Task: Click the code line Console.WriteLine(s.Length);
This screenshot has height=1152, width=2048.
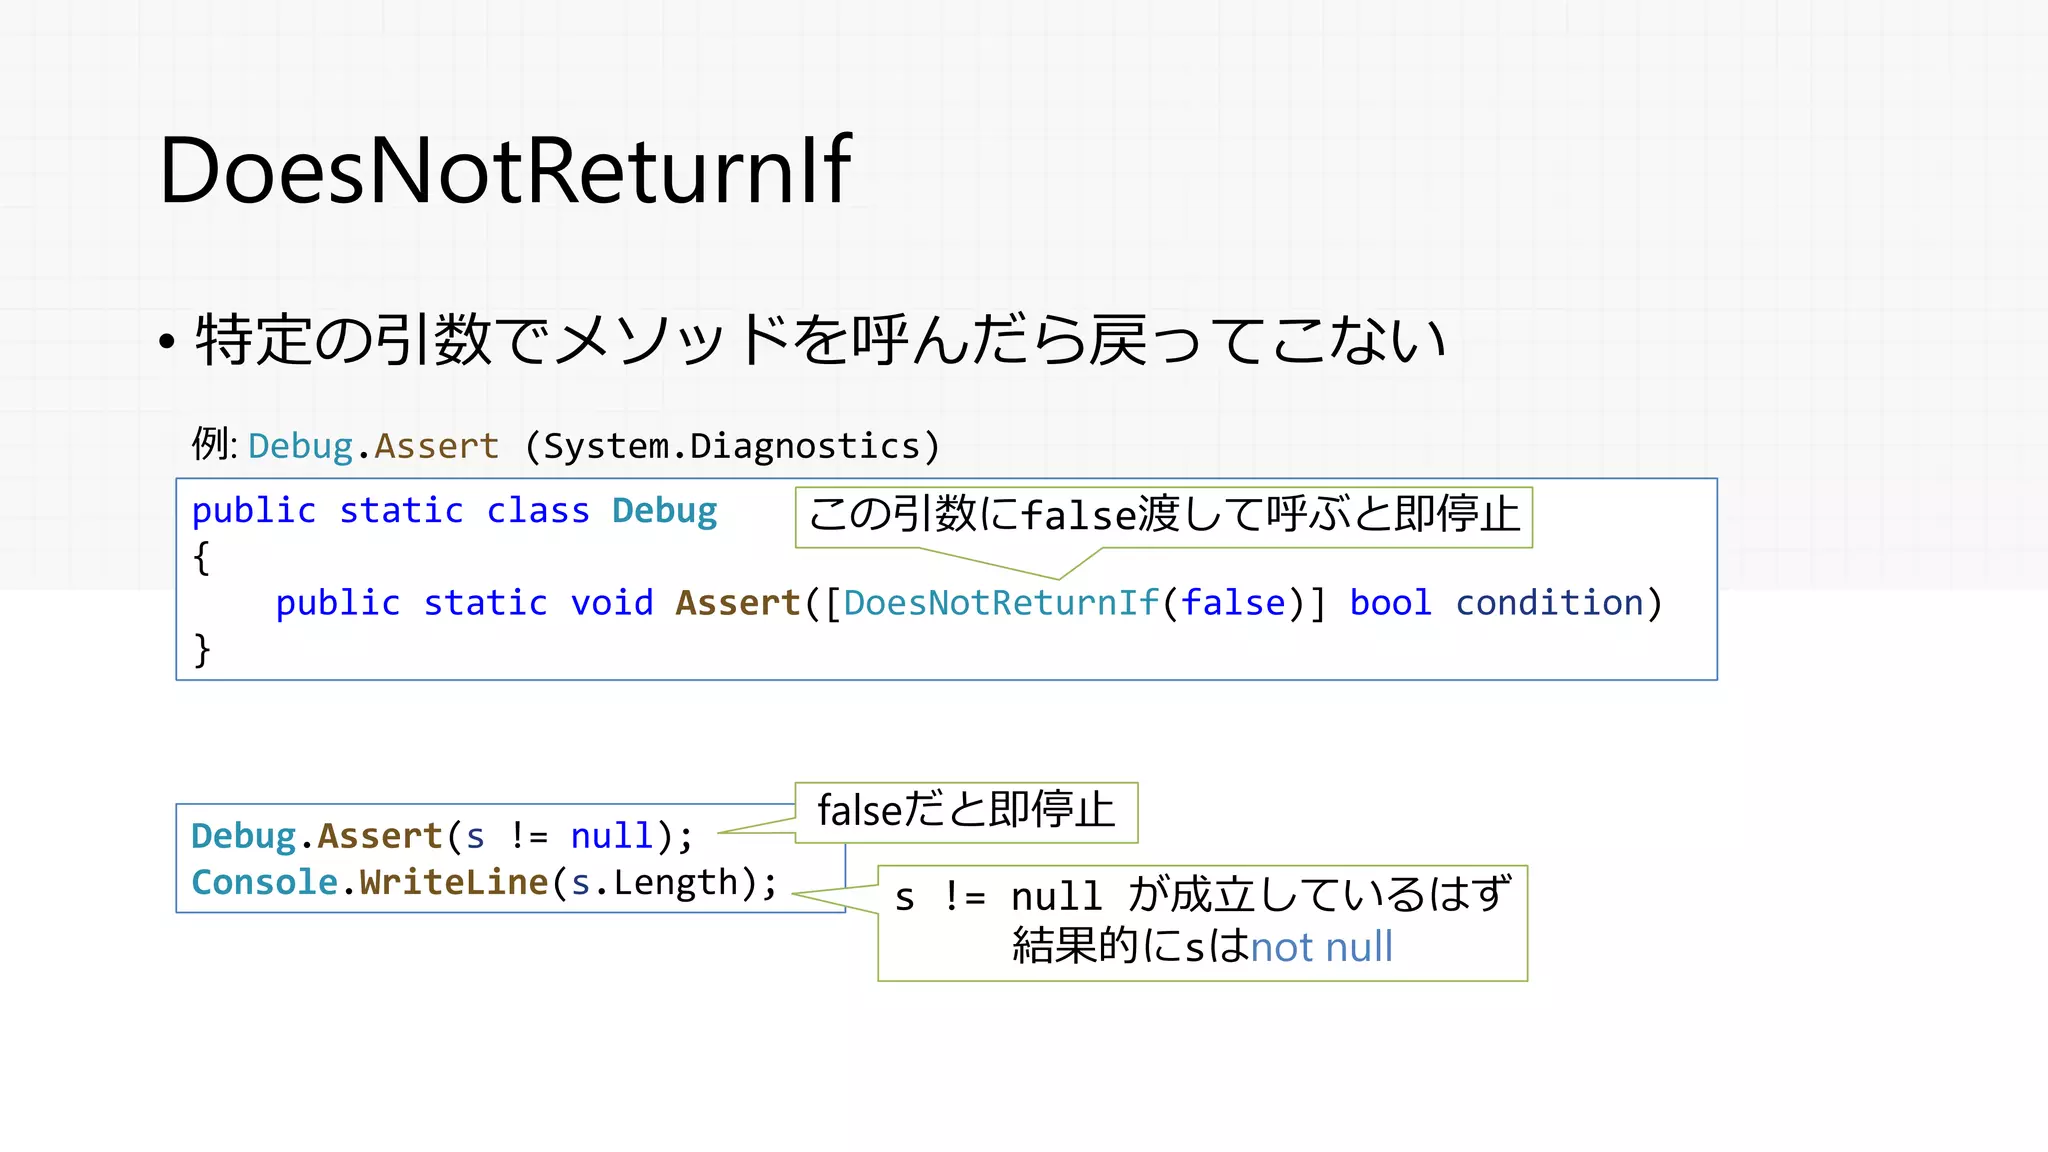Action: pyautogui.click(x=485, y=882)
